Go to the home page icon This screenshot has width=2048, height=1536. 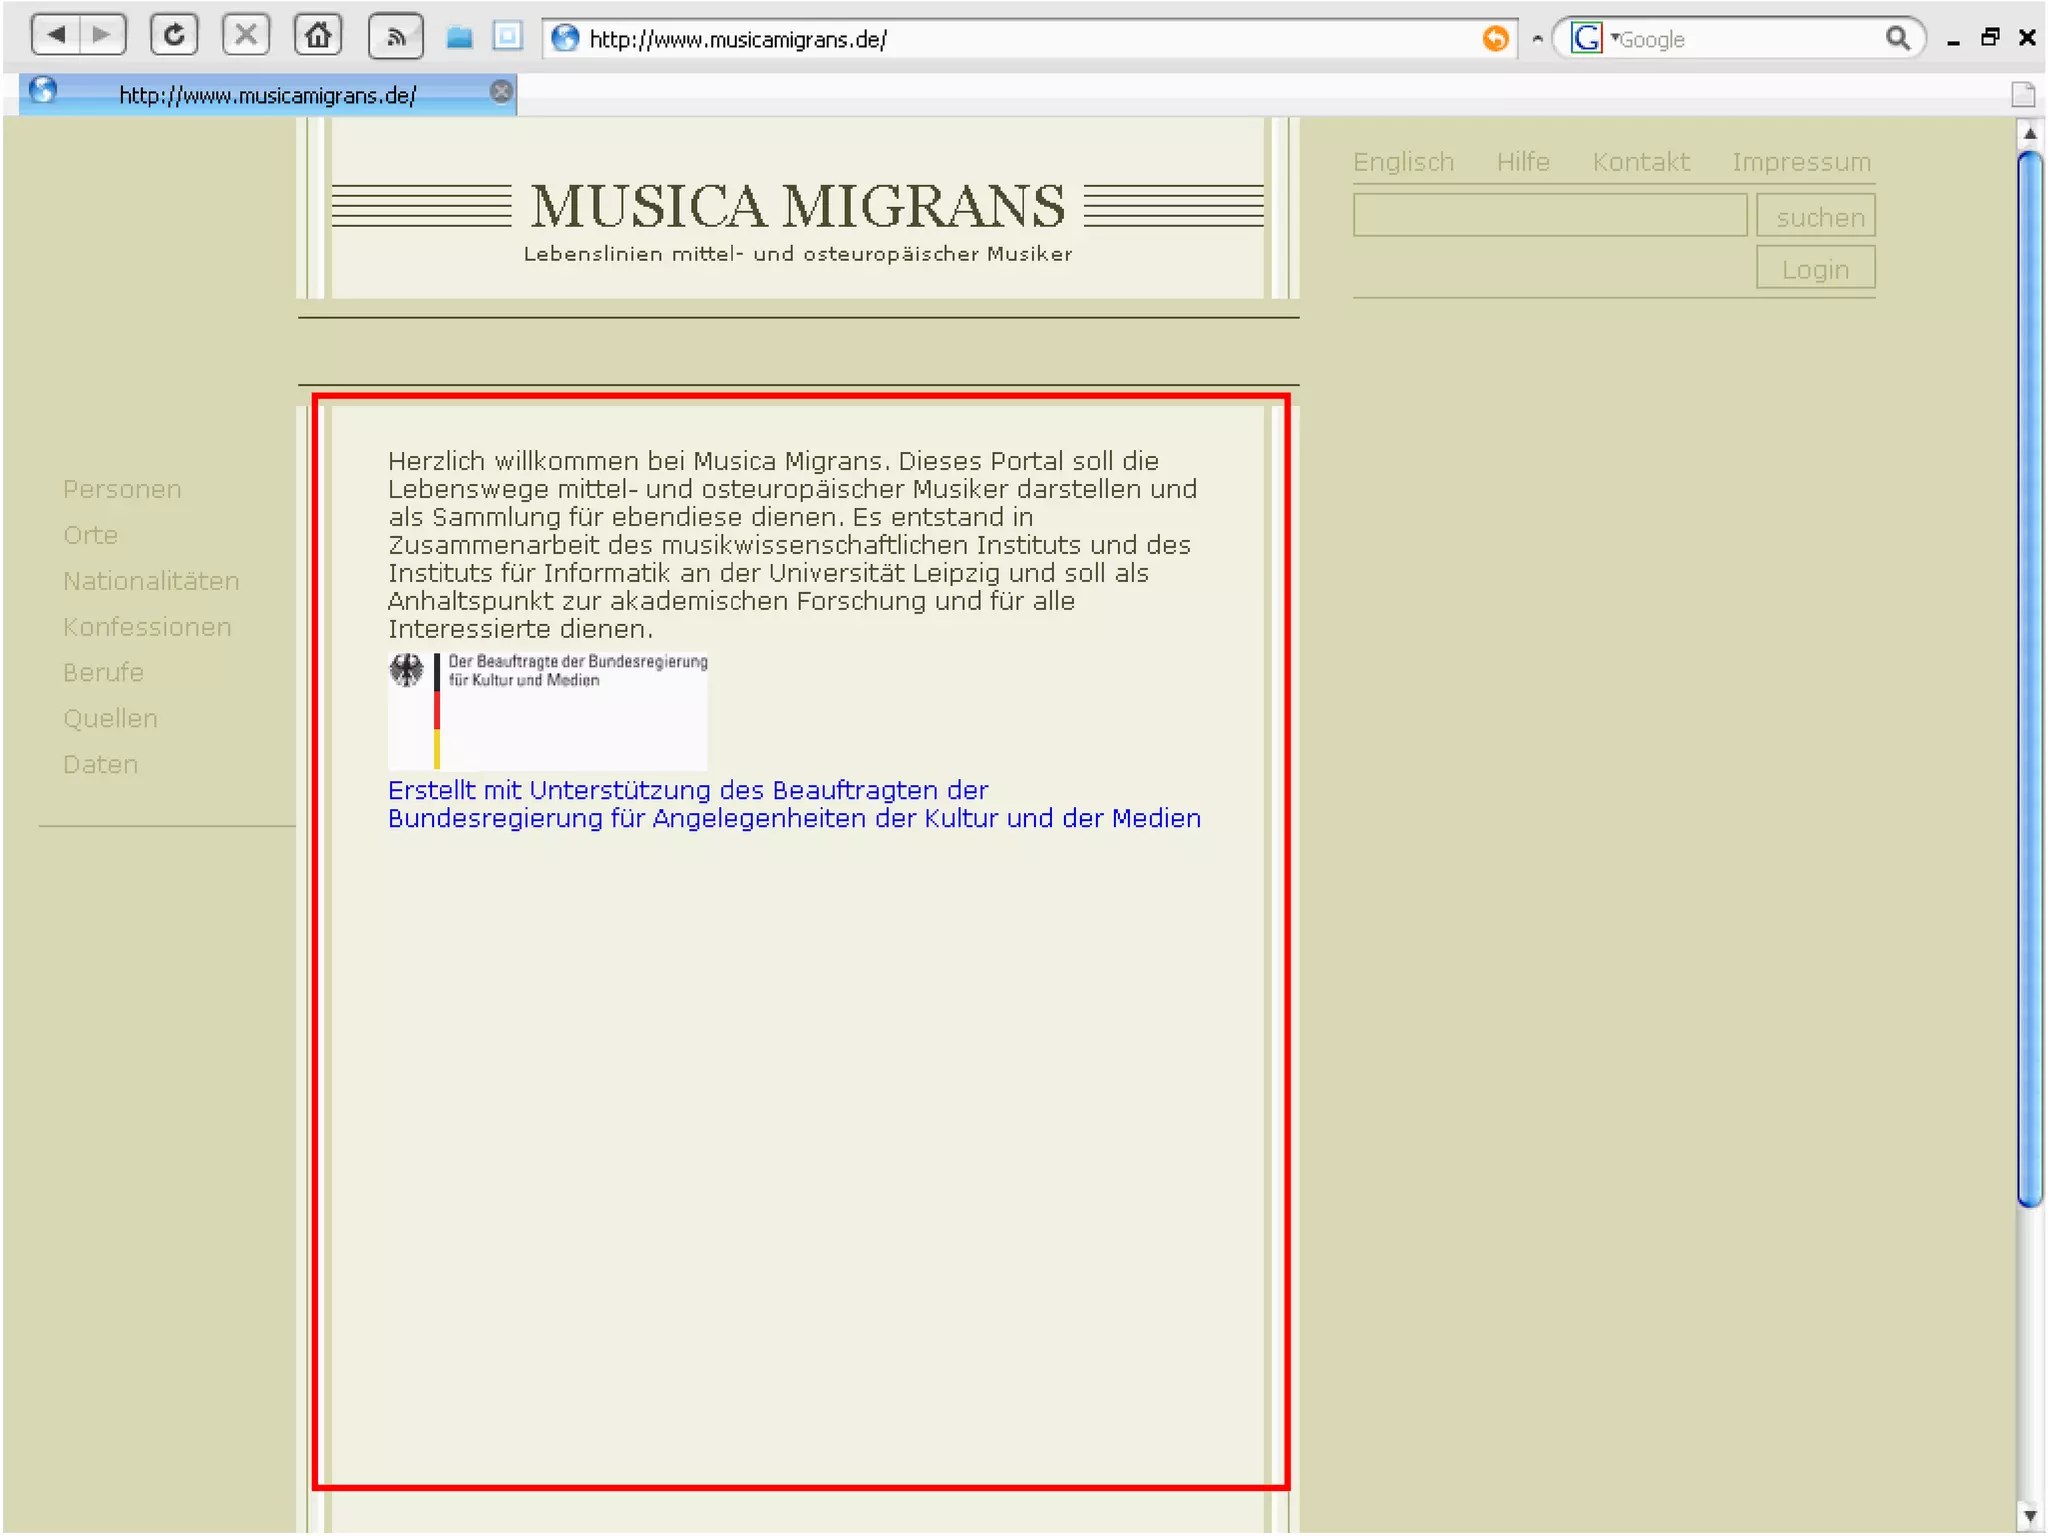pyautogui.click(x=318, y=37)
